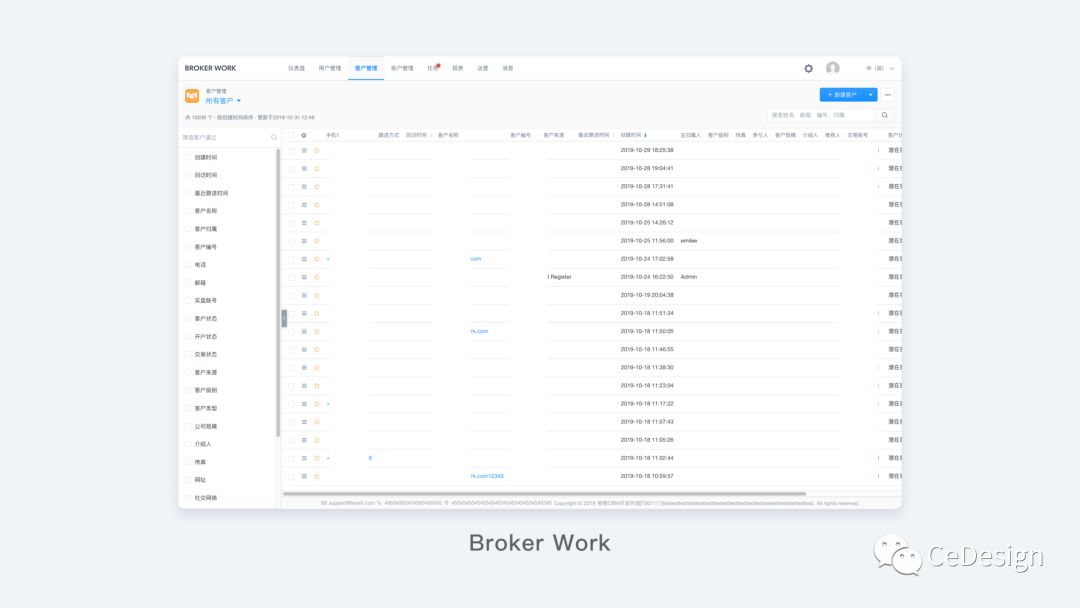The image size is (1080, 608).
Task: Open row menu for 2019-10-18 10:59:57
Action: tap(304, 476)
